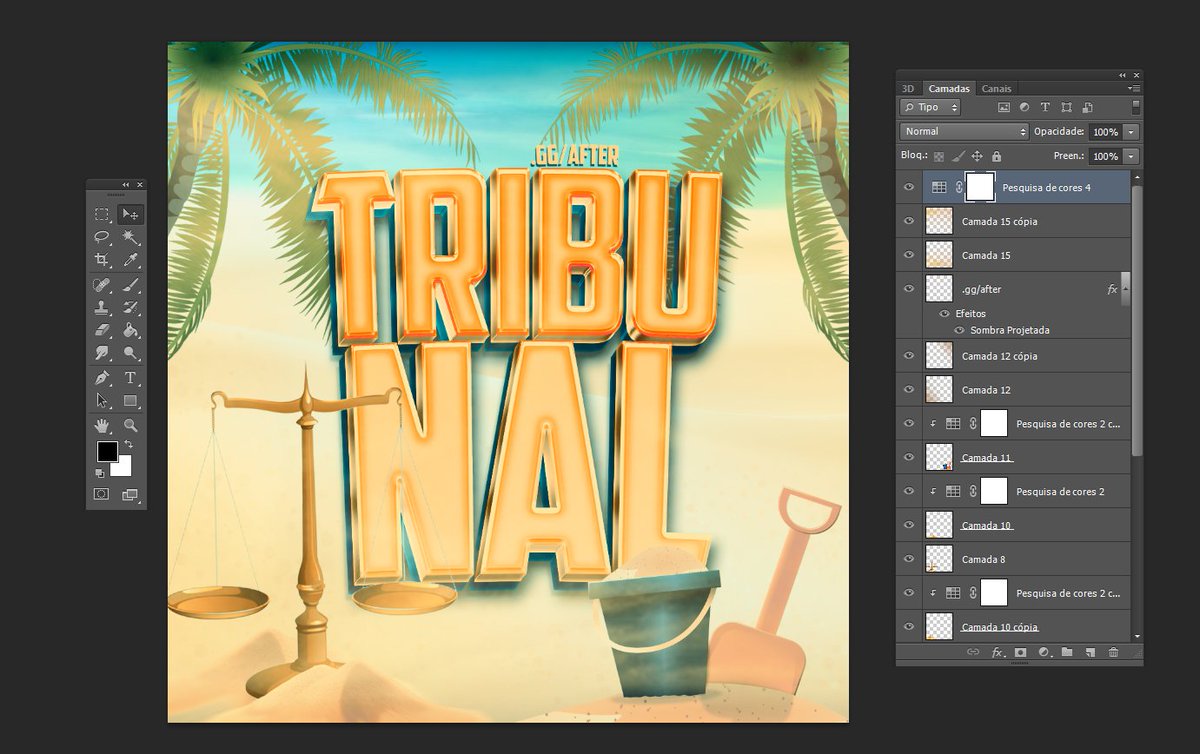Lock transparent pixels
The width and height of the screenshot is (1200, 754).
(x=939, y=157)
